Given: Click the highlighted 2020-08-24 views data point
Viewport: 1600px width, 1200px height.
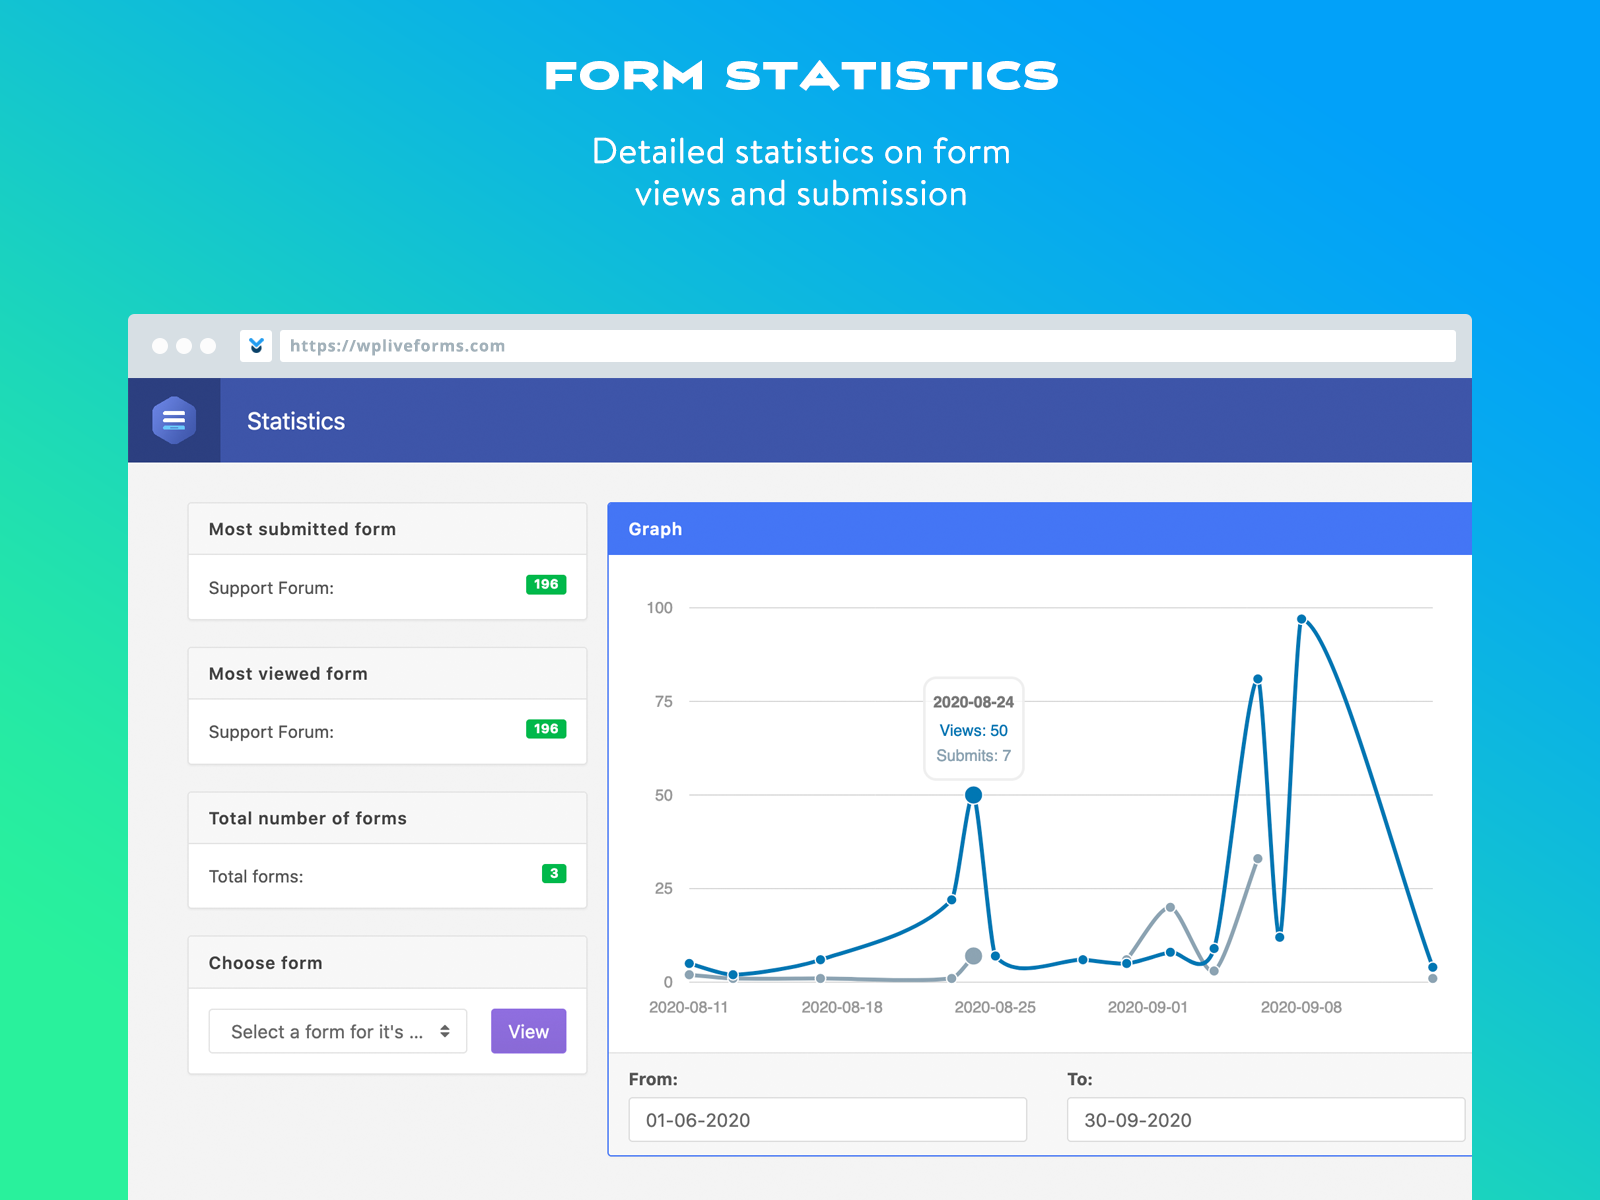Looking at the screenshot, I should [973, 795].
